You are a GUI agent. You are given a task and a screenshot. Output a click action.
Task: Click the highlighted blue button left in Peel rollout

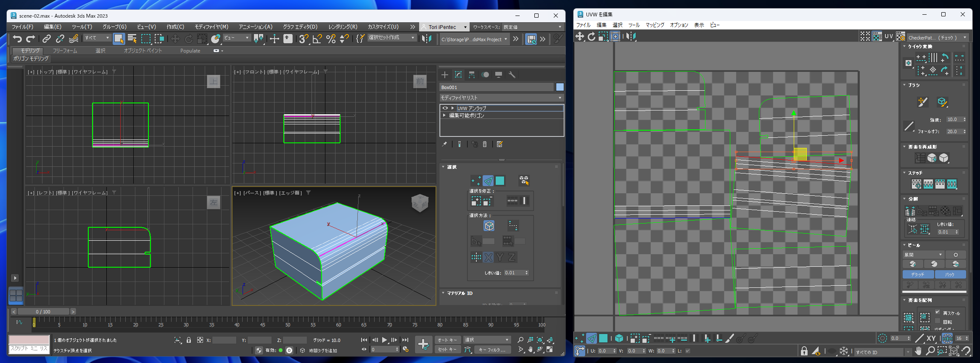point(918,274)
